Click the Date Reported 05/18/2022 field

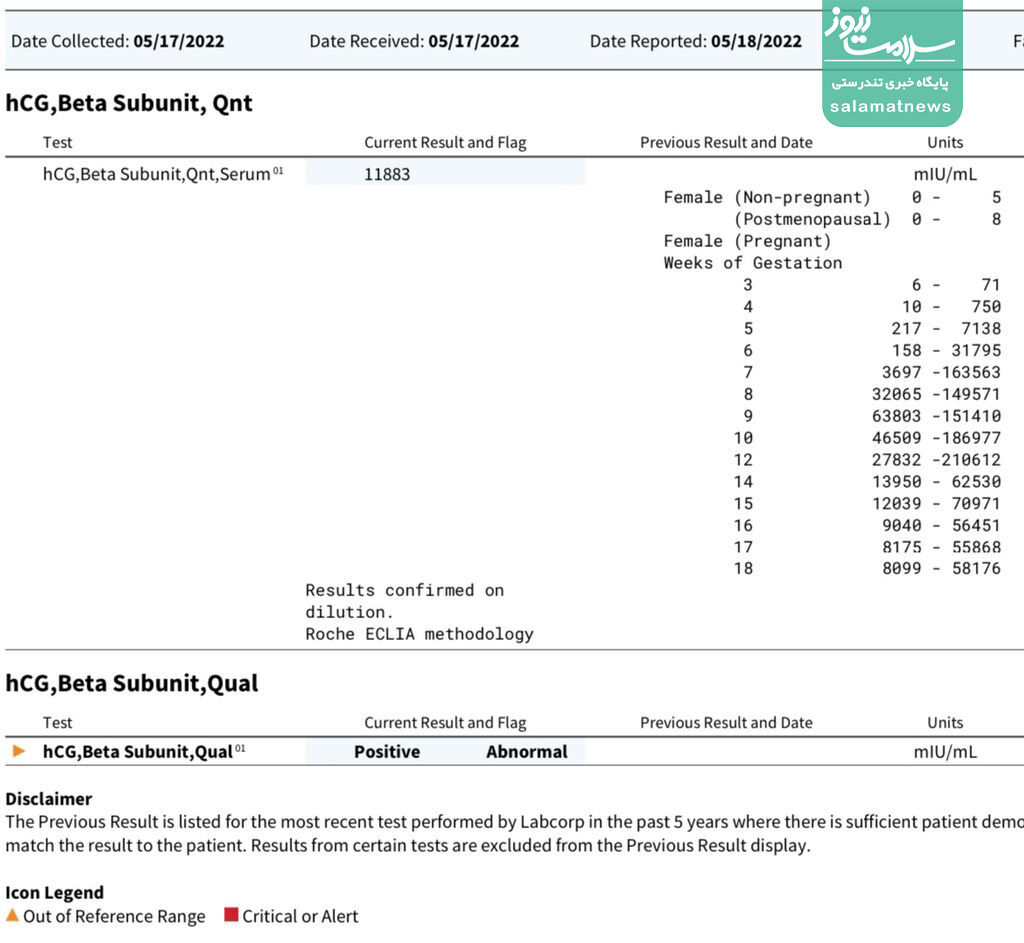(x=695, y=41)
